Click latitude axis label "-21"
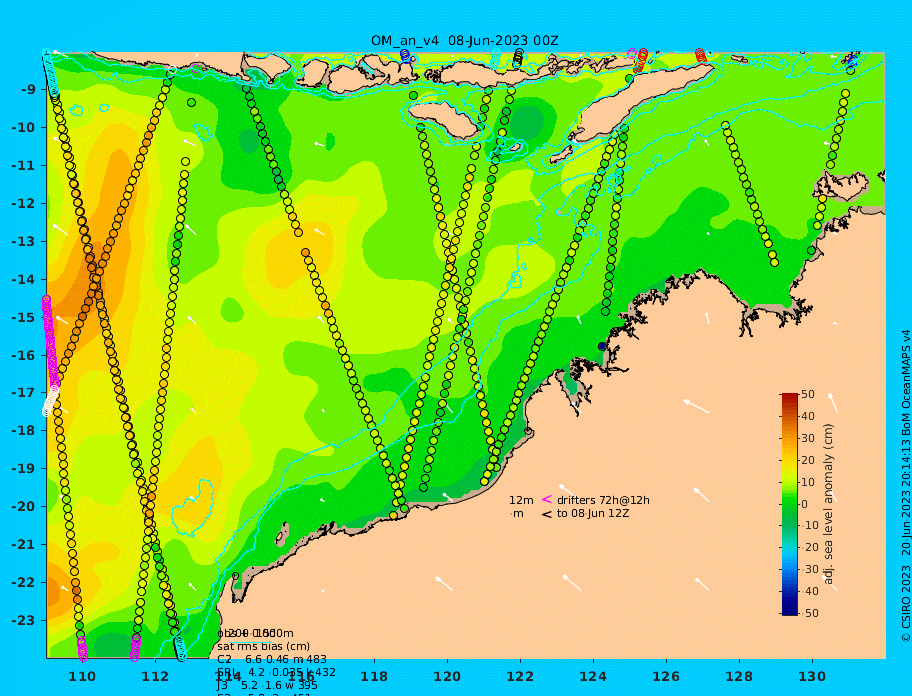 [24, 544]
